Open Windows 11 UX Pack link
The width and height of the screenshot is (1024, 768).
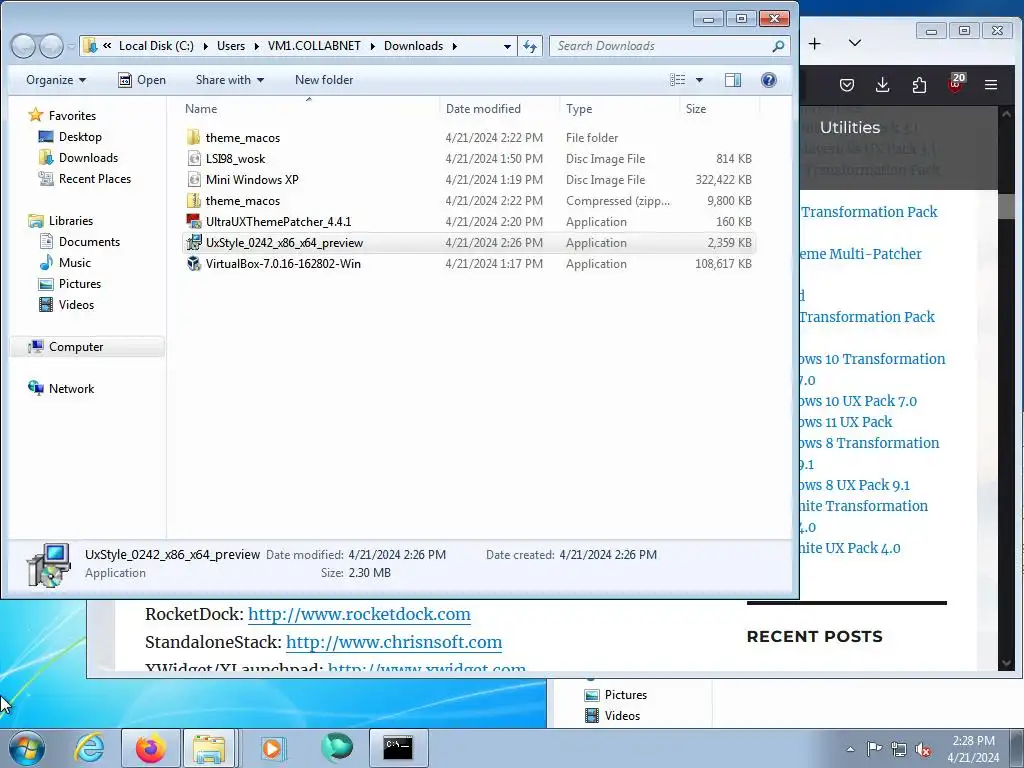[846, 422]
